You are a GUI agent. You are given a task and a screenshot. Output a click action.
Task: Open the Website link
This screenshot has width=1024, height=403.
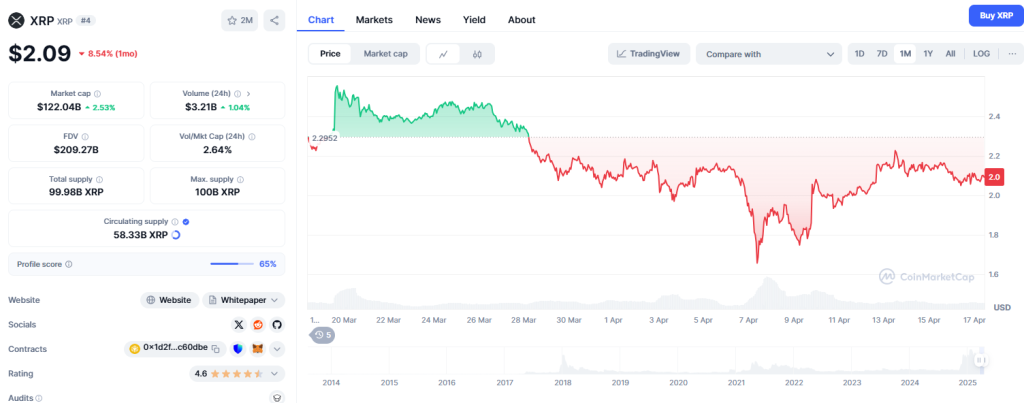(169, 300)
